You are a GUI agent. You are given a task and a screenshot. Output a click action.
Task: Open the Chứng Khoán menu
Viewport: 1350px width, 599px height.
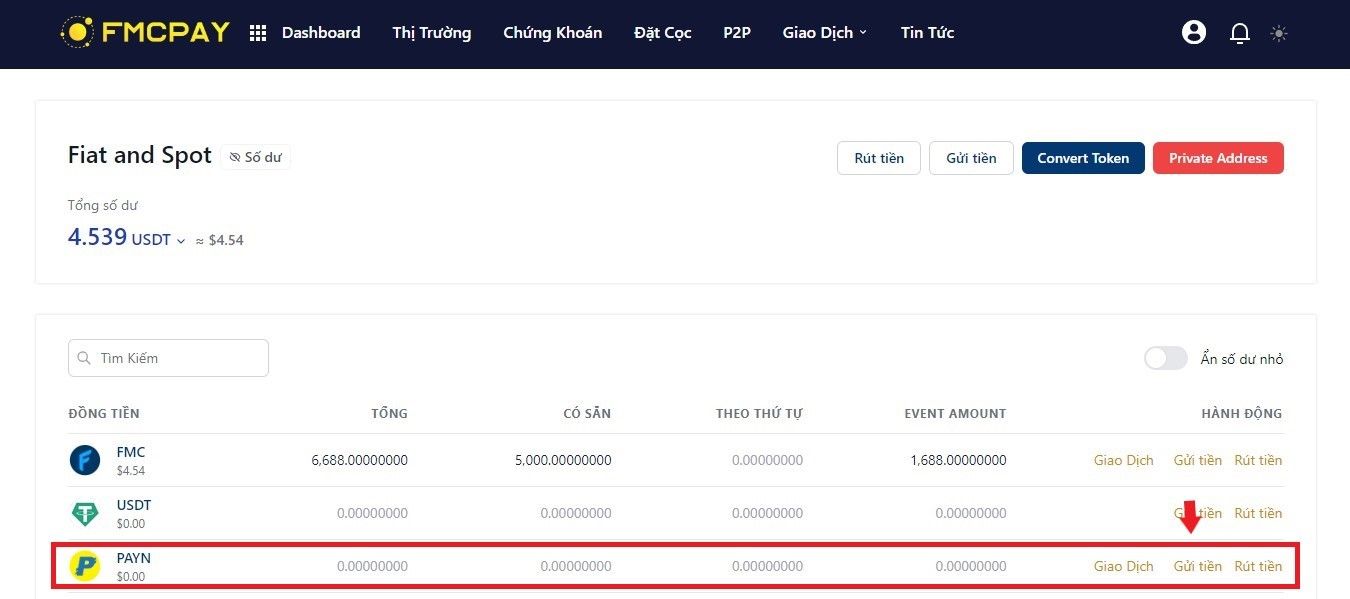click(x=553, y=33)
